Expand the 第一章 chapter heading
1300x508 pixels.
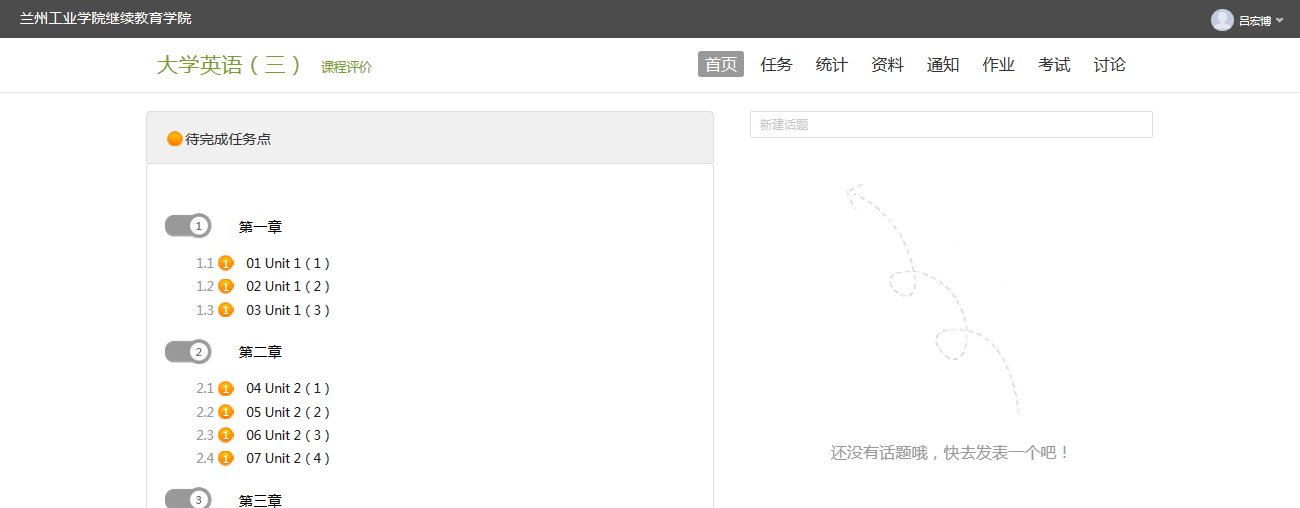[x=260, y=227]
